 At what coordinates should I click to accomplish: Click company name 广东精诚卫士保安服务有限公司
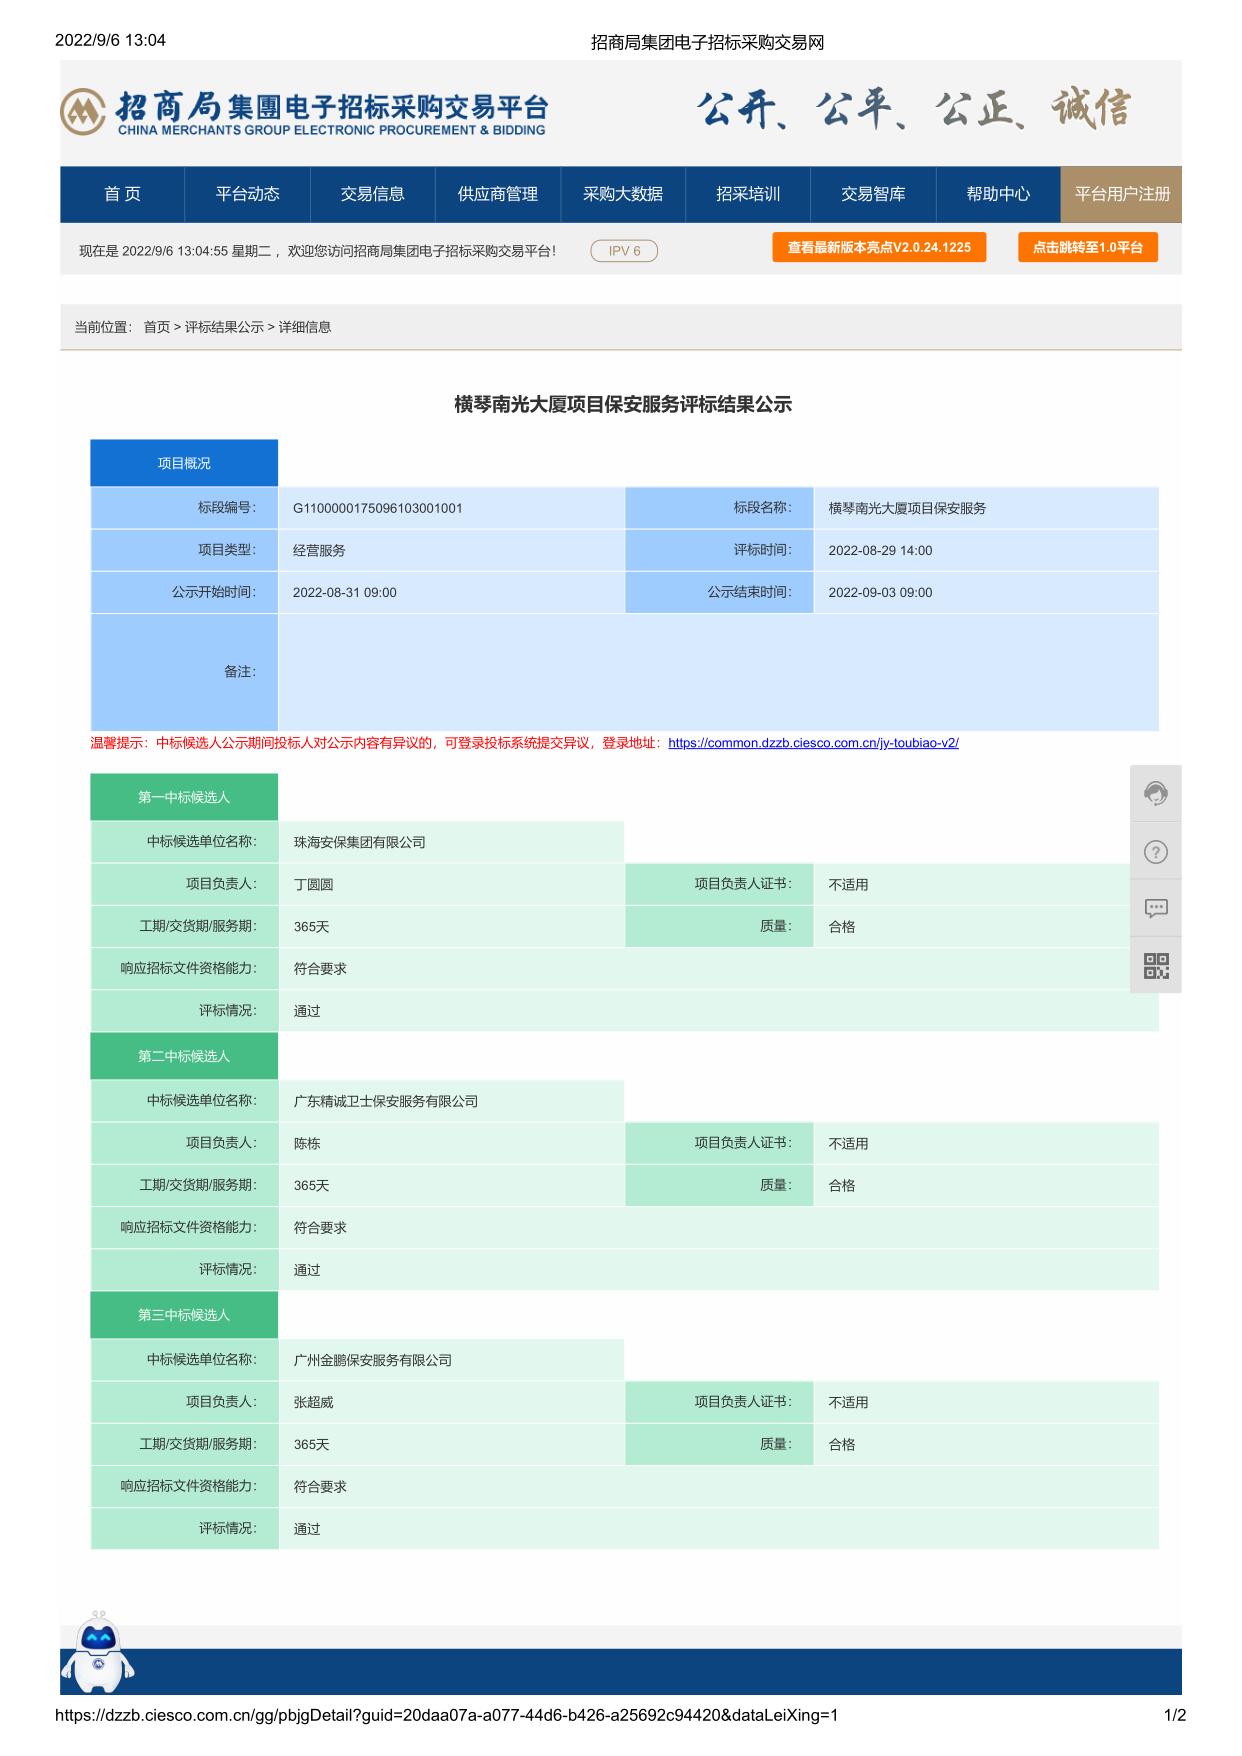(x=386, y=1101)
